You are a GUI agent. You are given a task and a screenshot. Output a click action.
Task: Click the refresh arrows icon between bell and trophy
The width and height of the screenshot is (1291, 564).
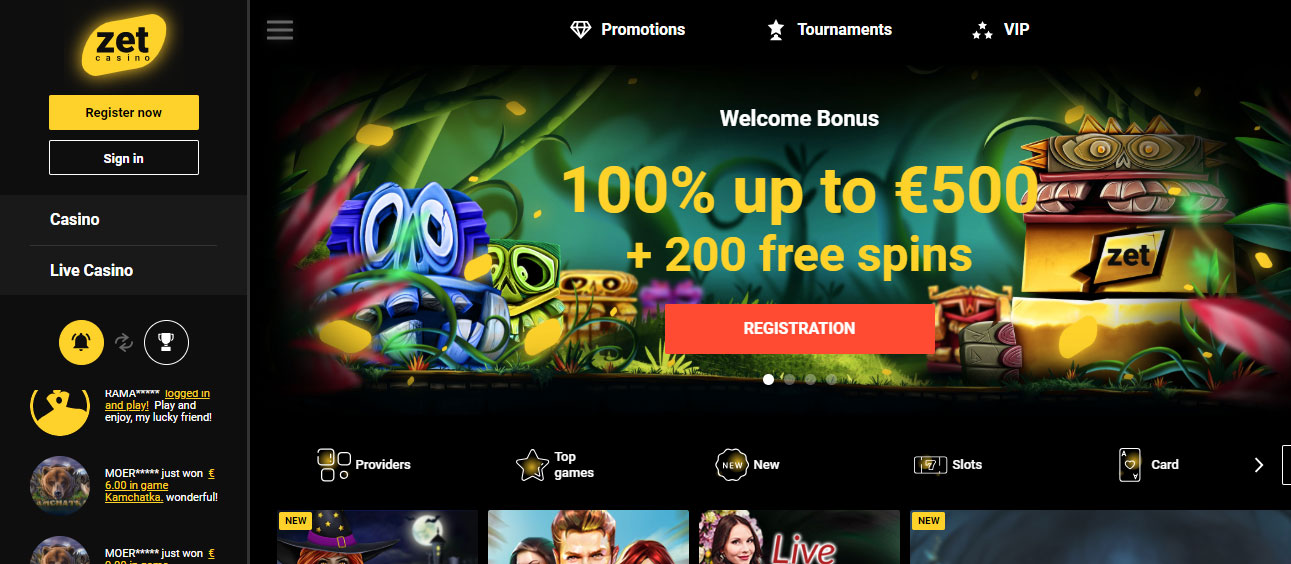click(124, 343)
